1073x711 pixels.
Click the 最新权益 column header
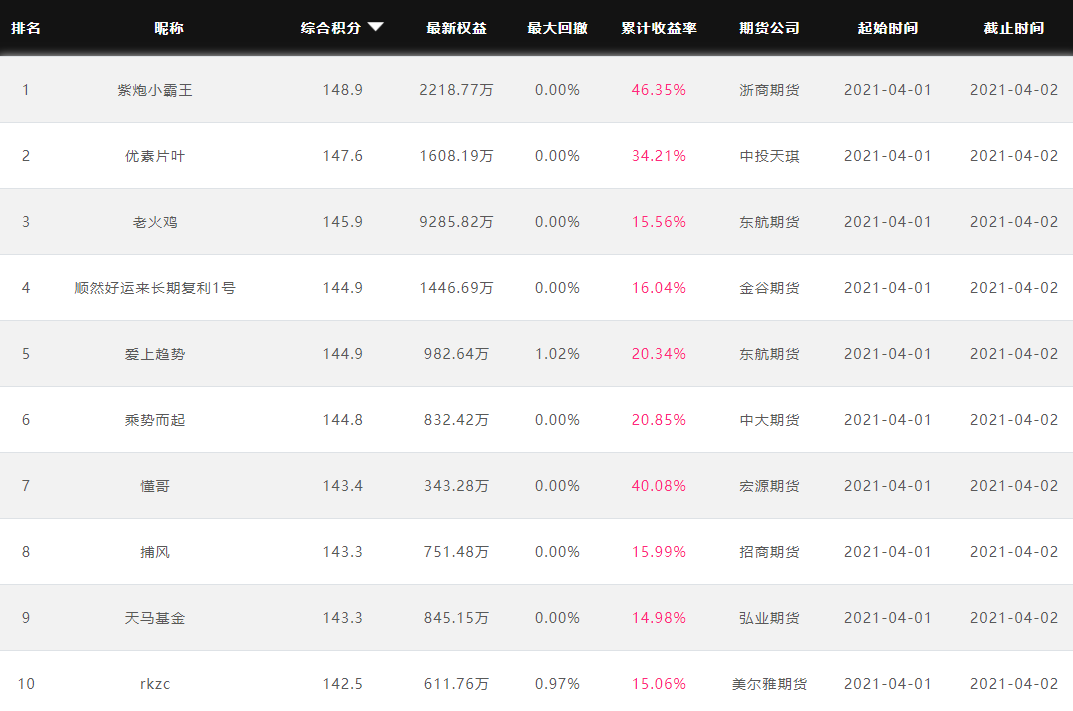456,28
